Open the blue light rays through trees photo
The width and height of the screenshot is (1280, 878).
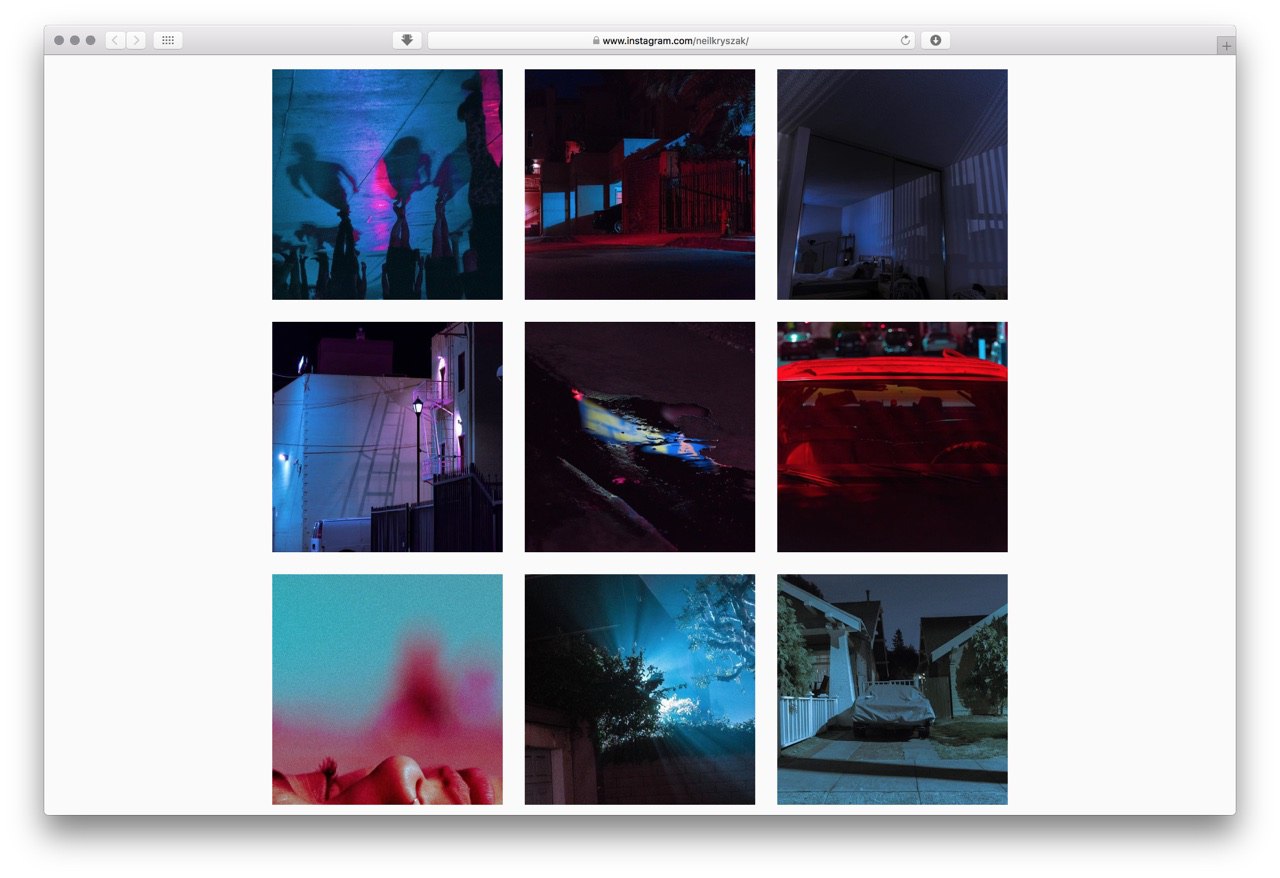tap(640, 689)
